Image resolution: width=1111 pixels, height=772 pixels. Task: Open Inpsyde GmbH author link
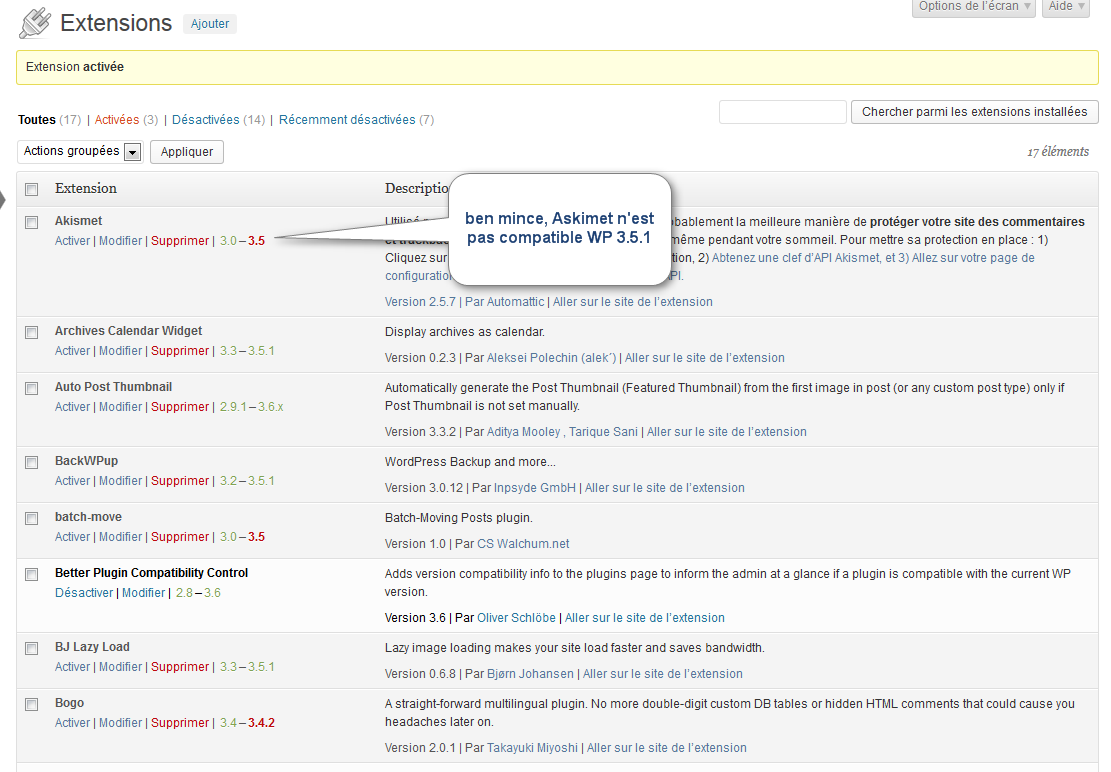pyautogui.click(x=535, y=488)
